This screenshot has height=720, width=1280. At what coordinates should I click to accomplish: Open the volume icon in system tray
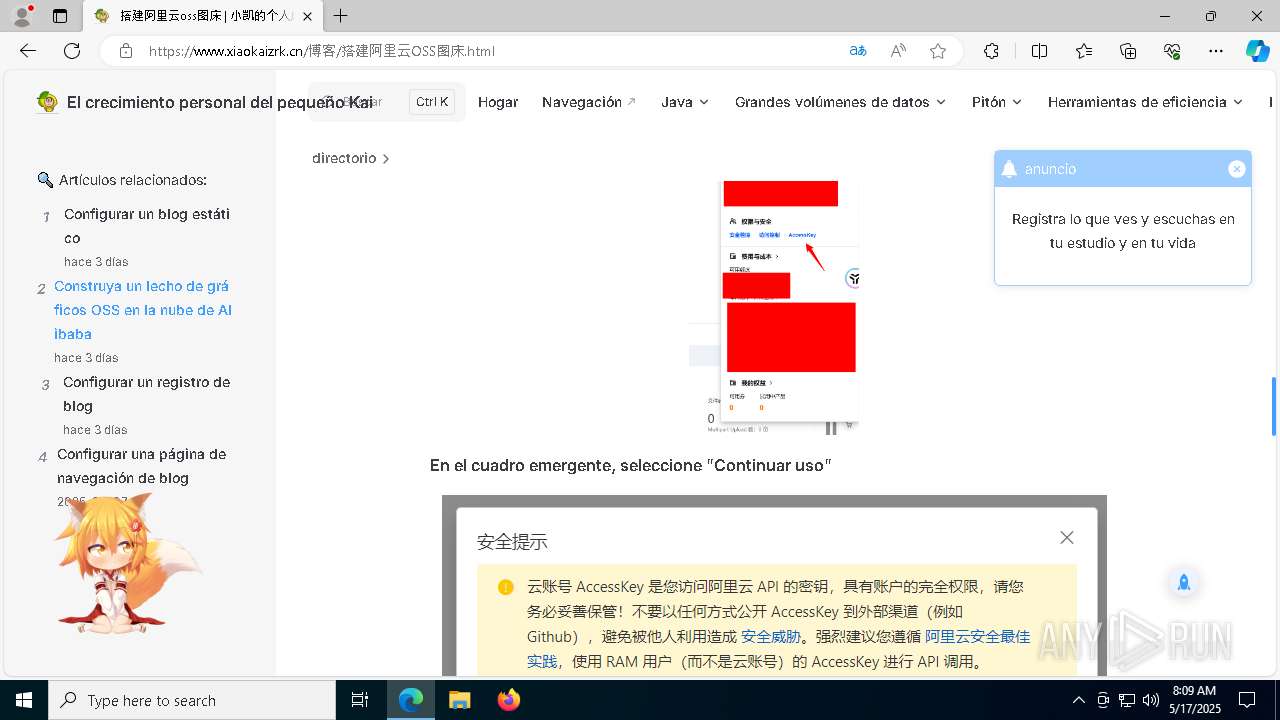click(1151, 700)
